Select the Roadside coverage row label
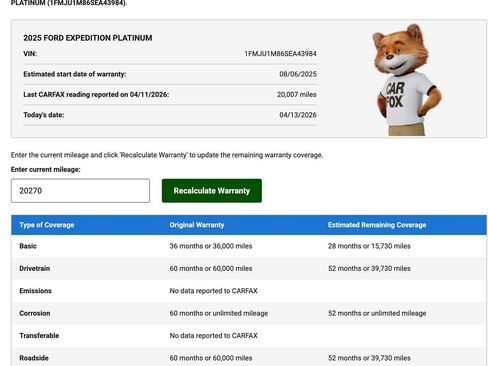The width and height of the screenshot is (488, 366). 34,358
